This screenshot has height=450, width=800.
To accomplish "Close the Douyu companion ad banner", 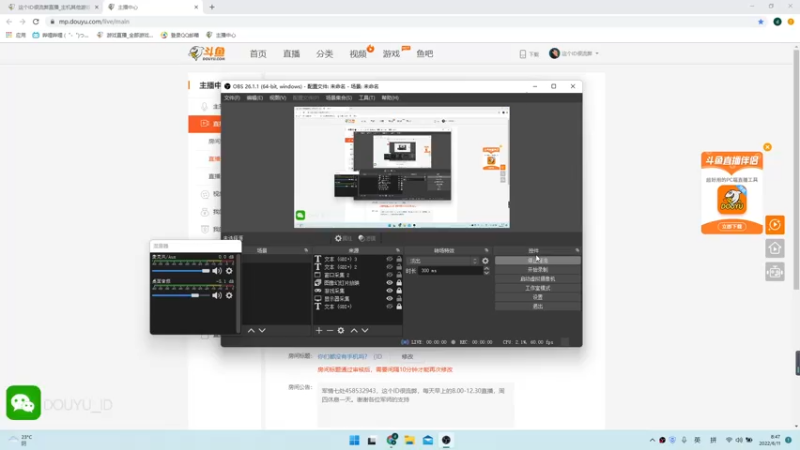I will (x=767, y=147).
